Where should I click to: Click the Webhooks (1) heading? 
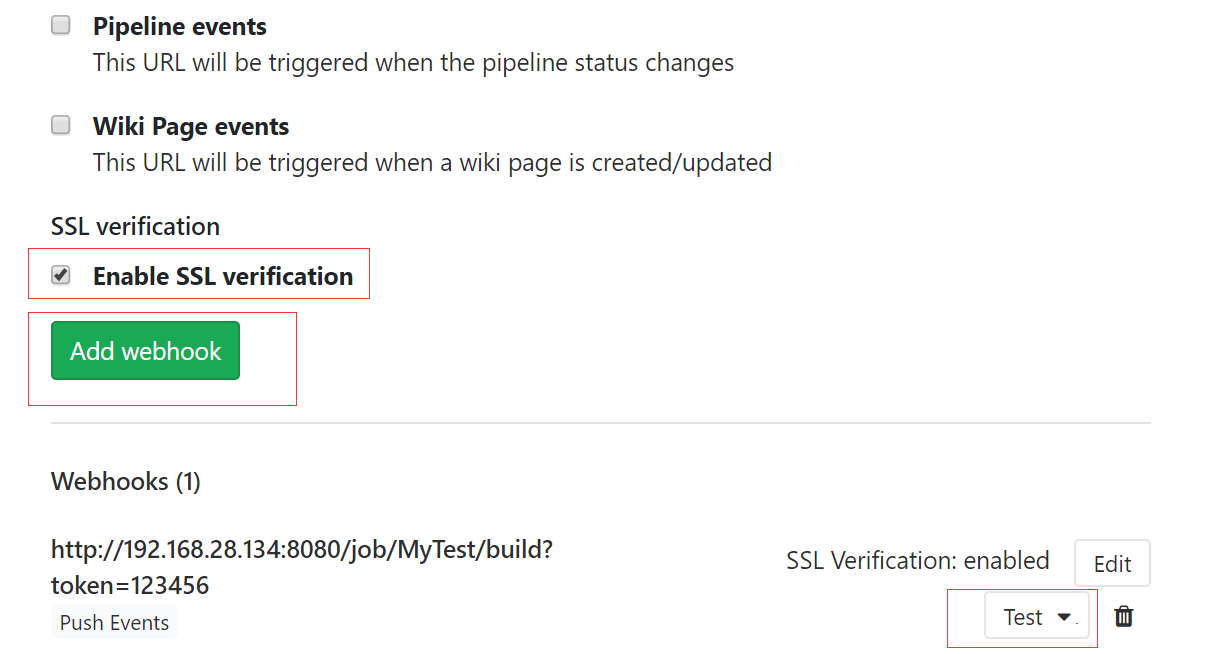[126, 481]
